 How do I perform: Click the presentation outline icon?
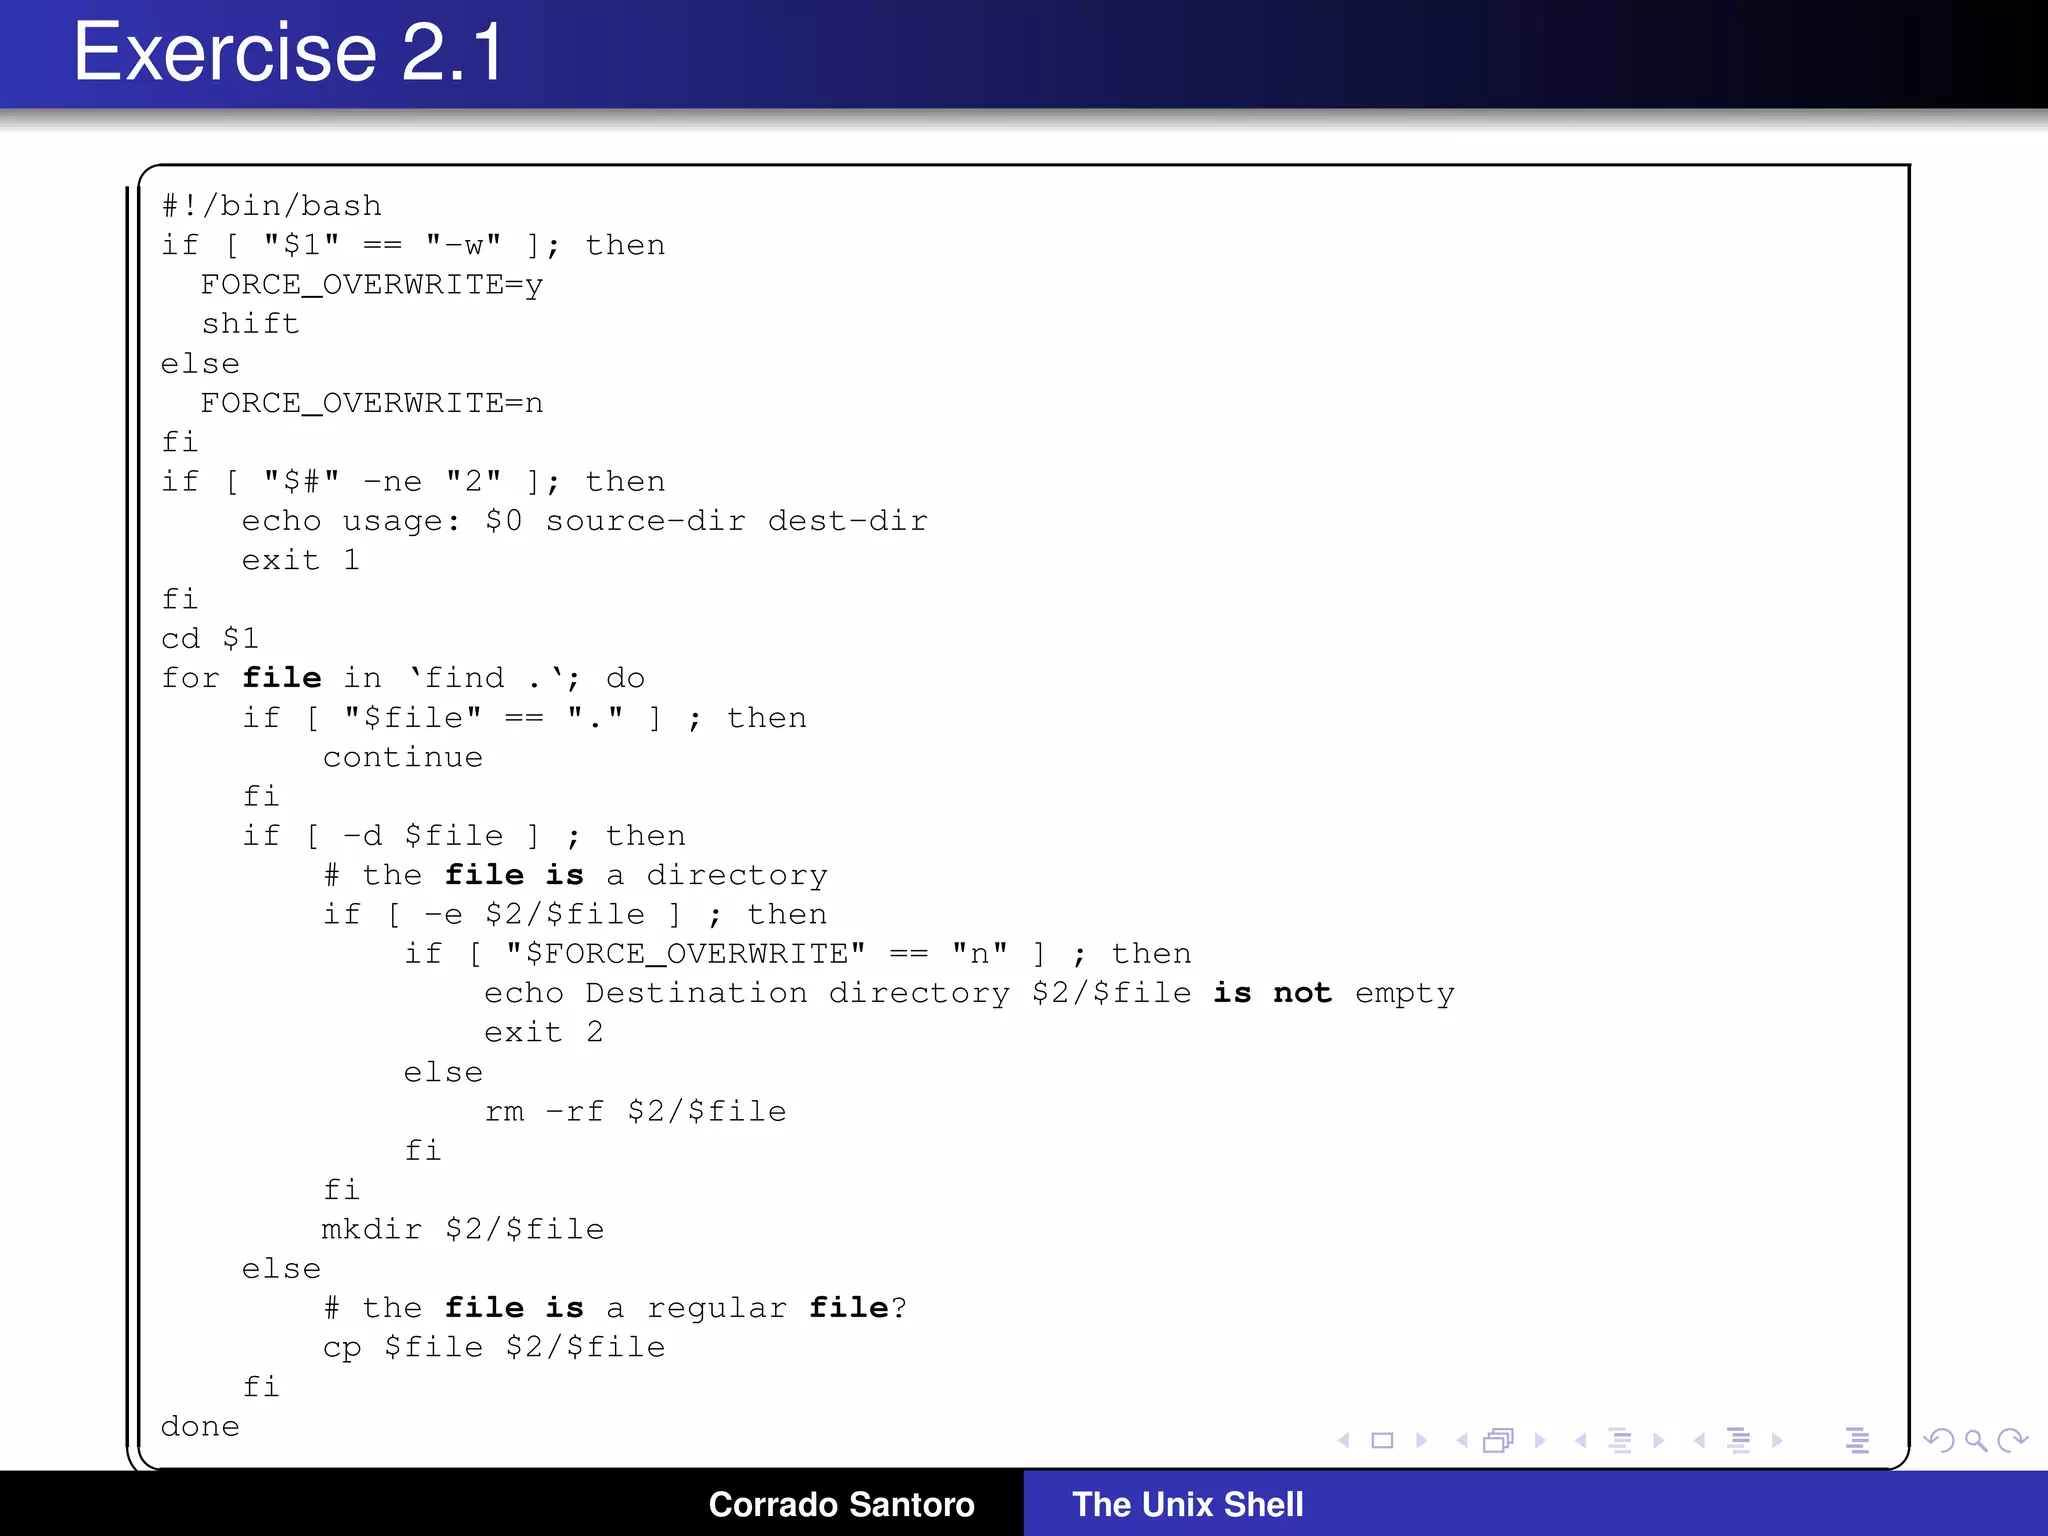point(1857,1440)
